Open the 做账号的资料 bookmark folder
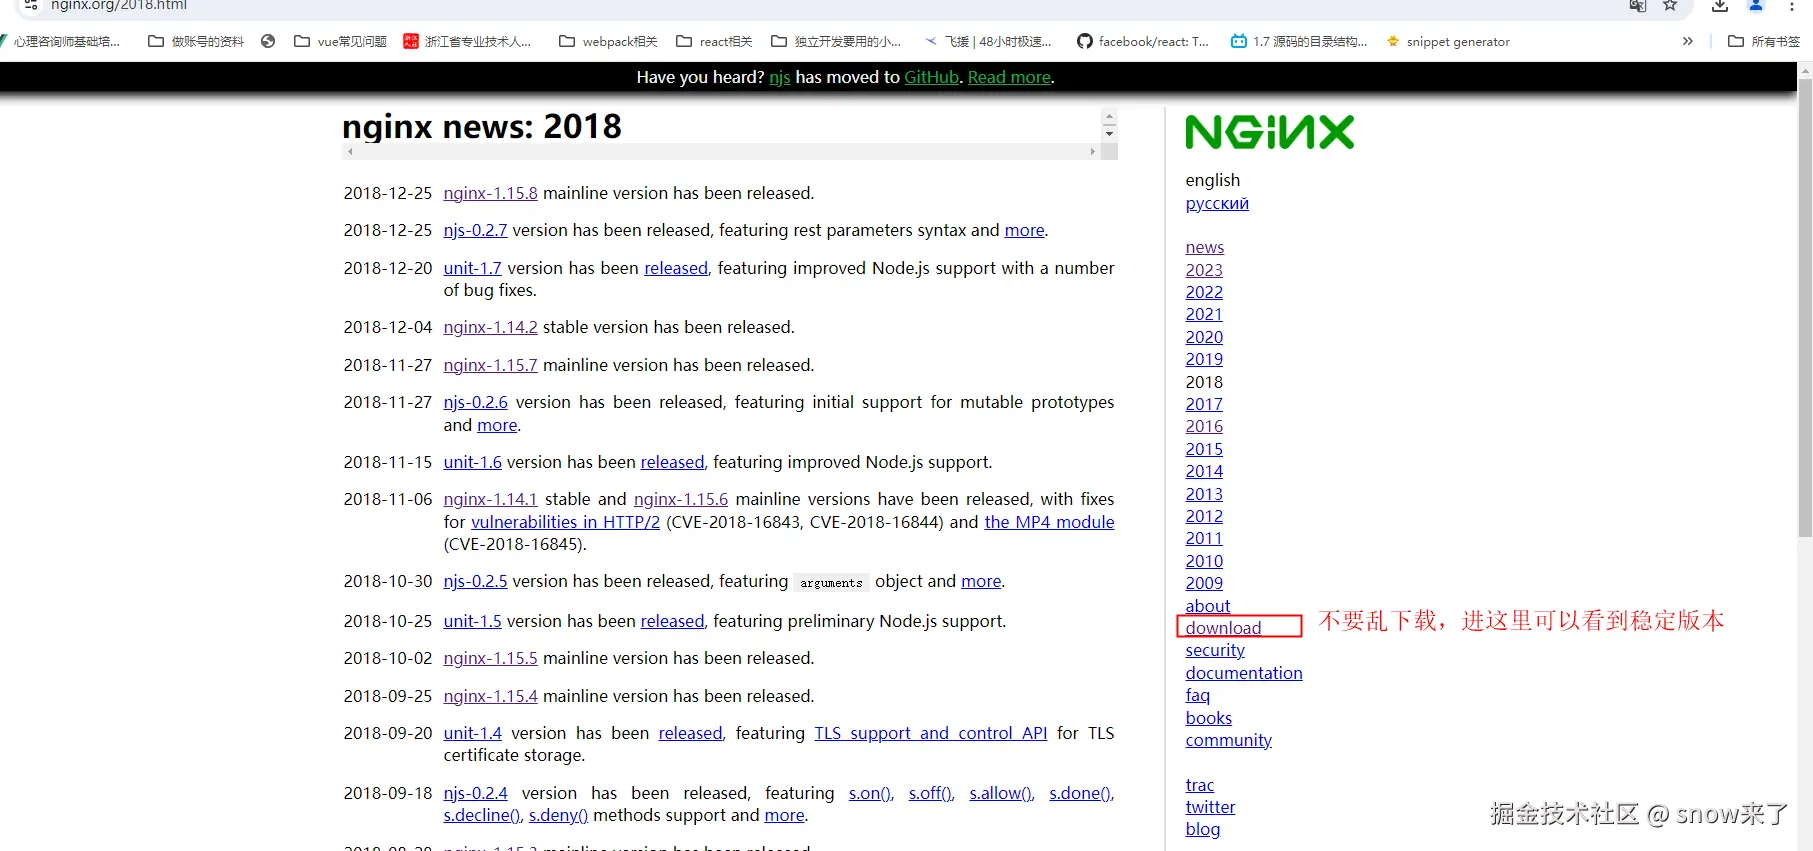Image resolution: width=1813 pixels, height=851 pixels. tap(196, 41)
